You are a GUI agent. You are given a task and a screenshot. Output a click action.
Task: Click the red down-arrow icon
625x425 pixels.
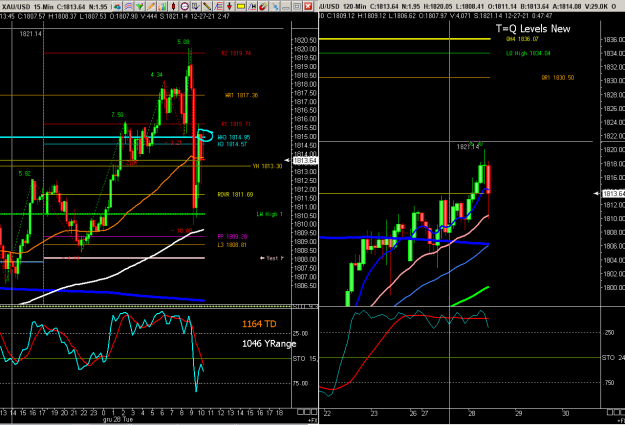pyautogui.click(x=229, y=6)
